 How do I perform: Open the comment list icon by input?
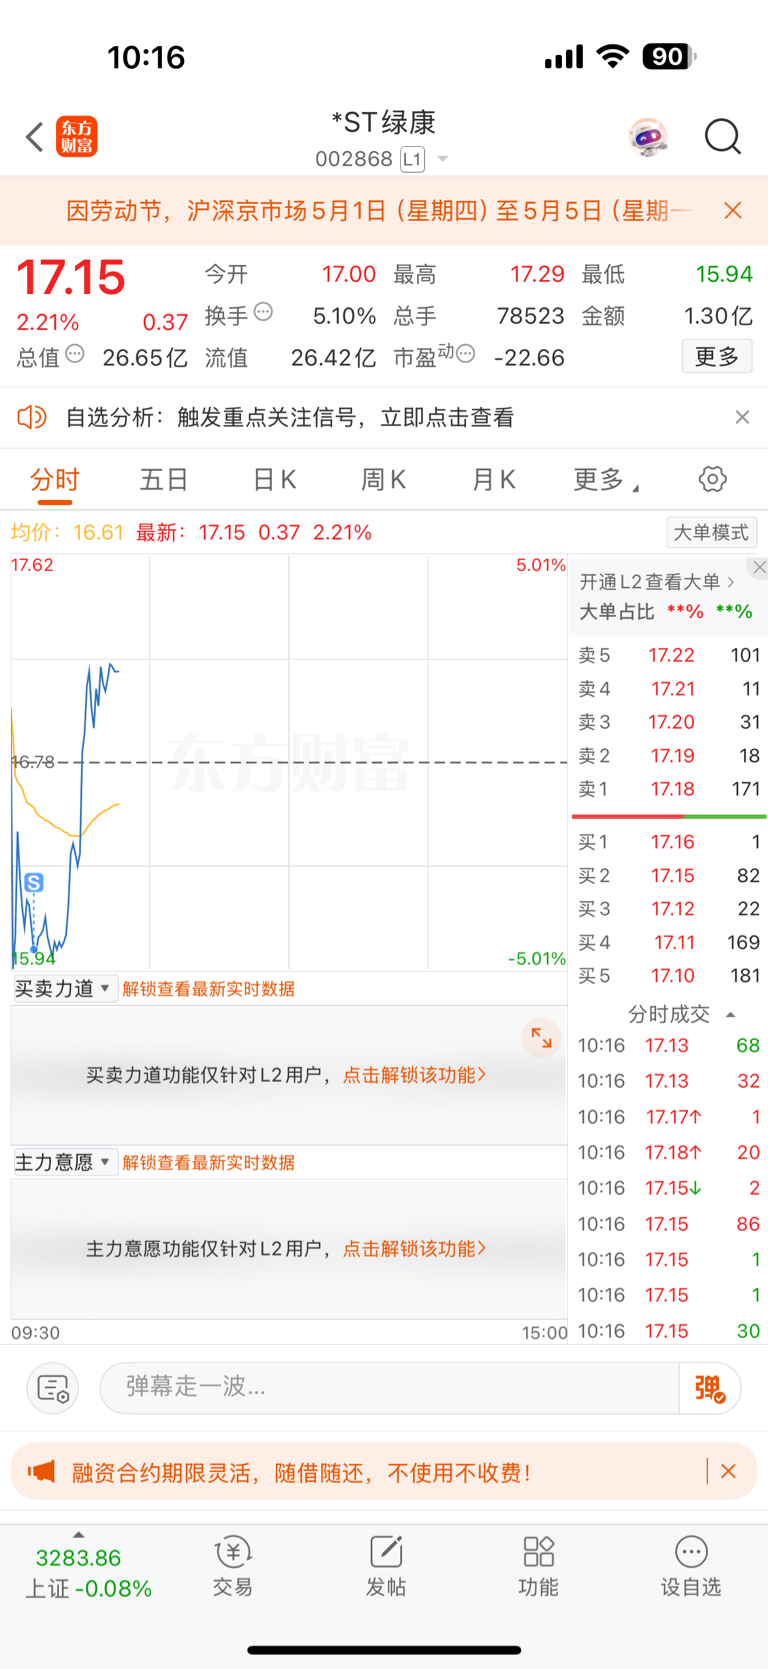pos(52,1388)
